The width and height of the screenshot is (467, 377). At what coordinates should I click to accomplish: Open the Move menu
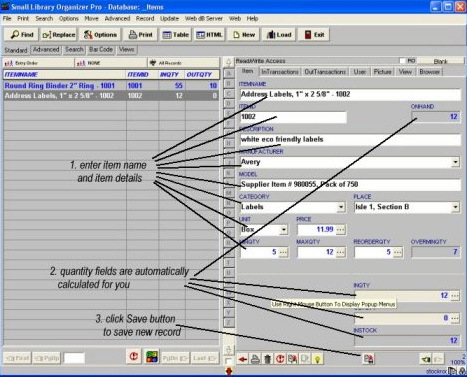coord(91,19)
